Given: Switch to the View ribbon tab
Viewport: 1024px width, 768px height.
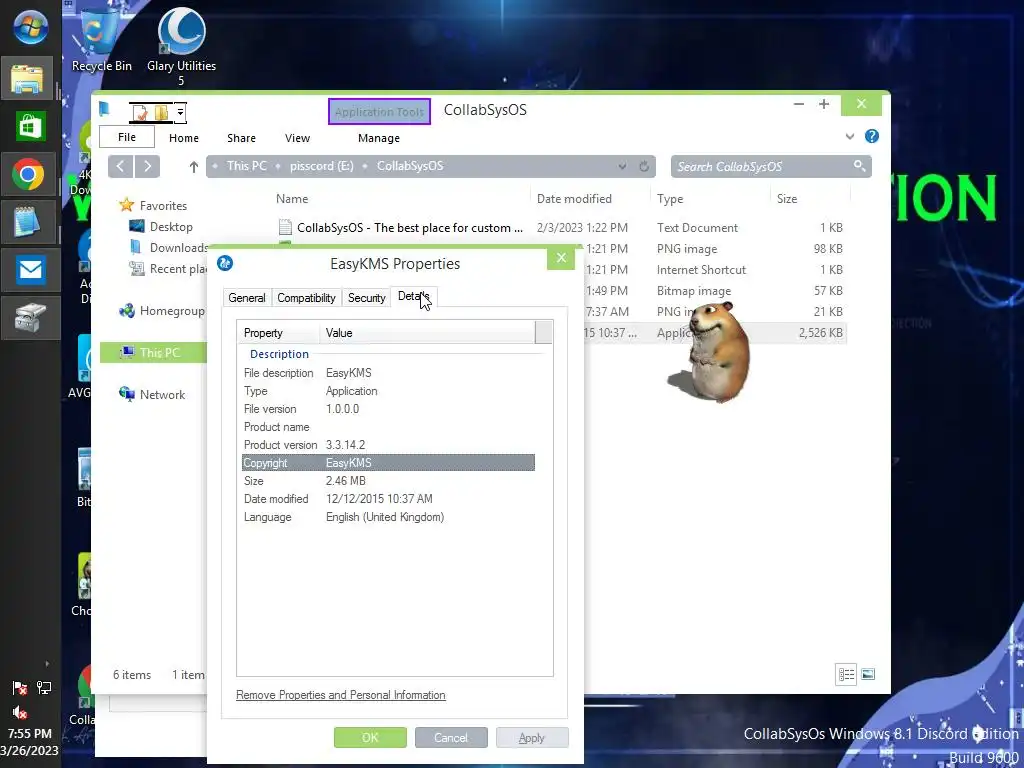Looking at the screenshot, I should (297, 138).
